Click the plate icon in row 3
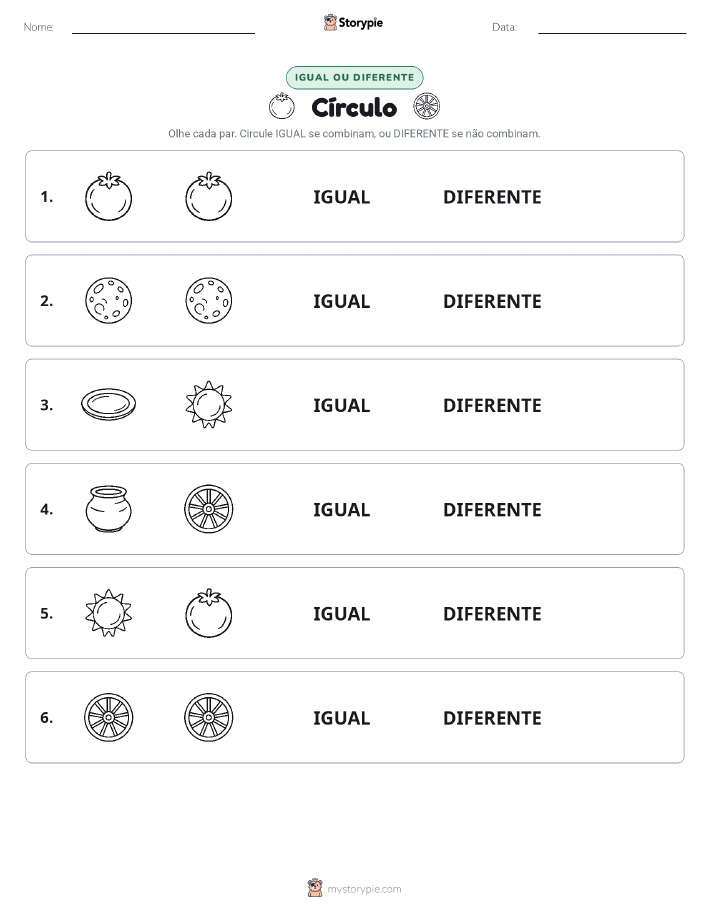Viewport: 709px width, 917px height. [x=108, y=404]
